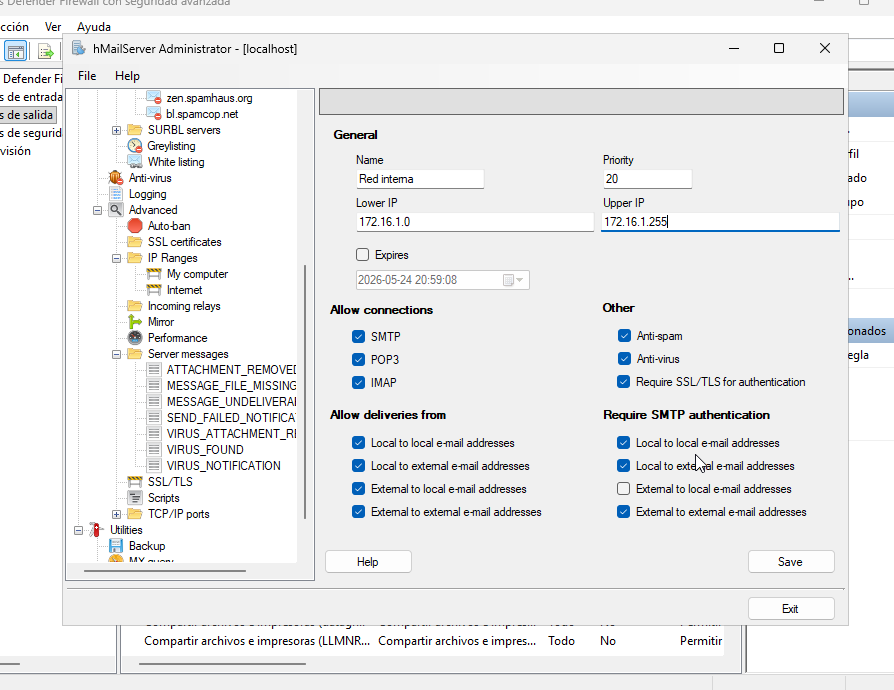
Task: Uncheck IMAP allow connections
Action: click(x=358, y=382)
